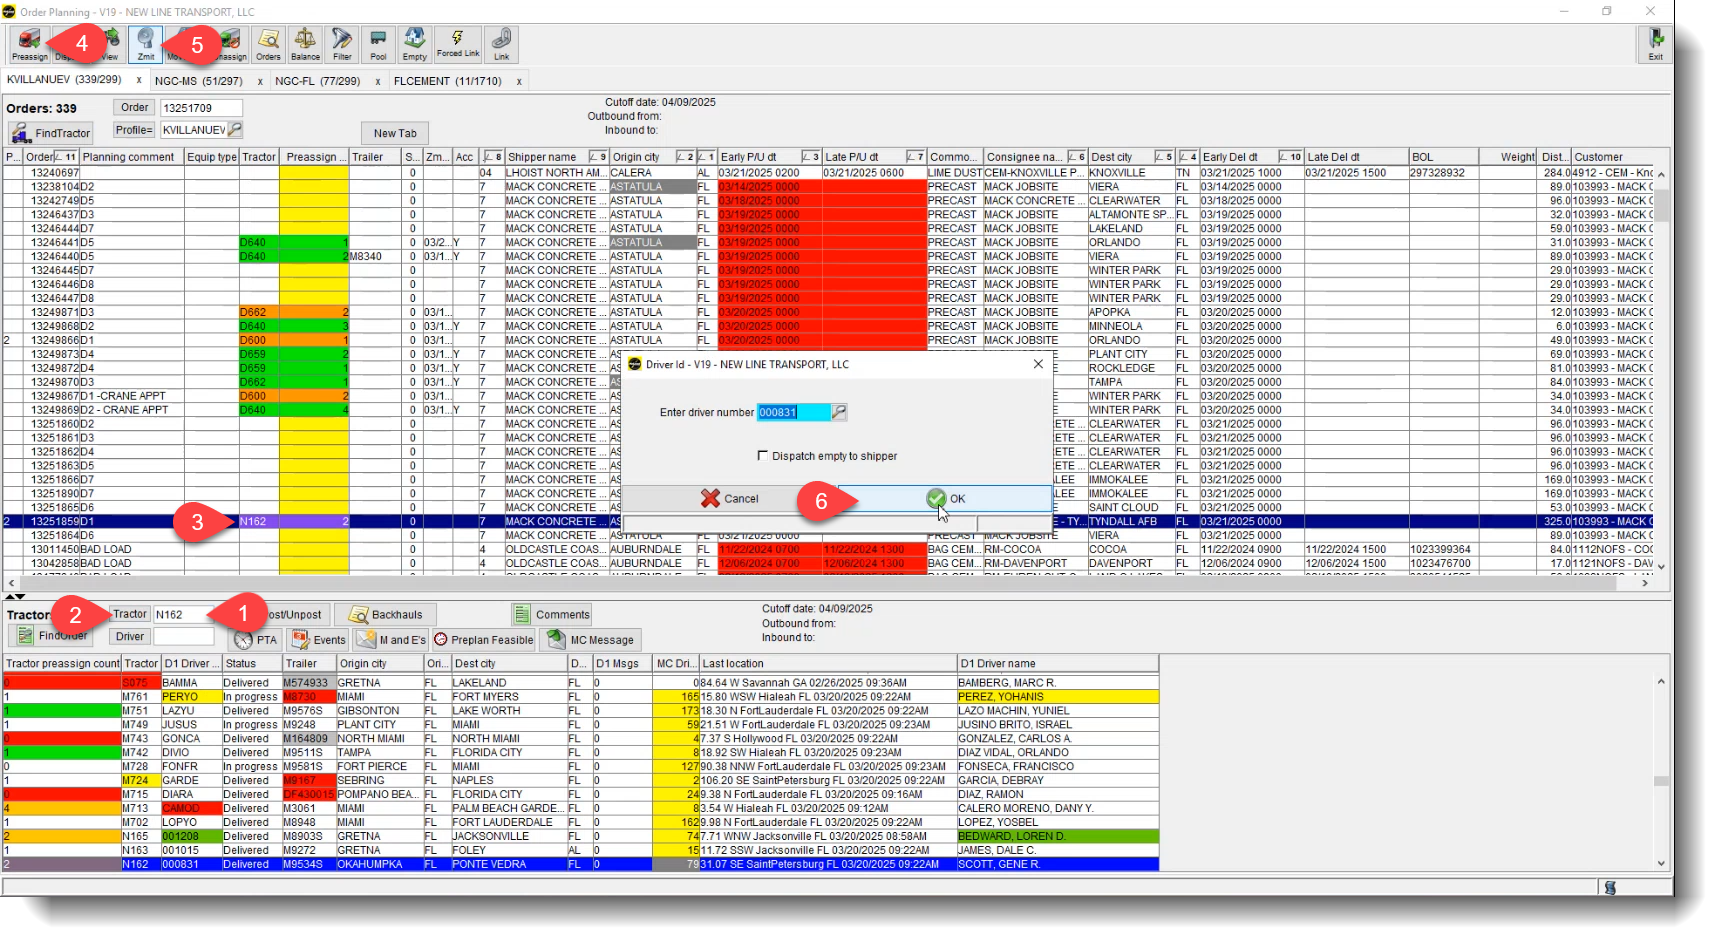Click the FindTractor button
The image size is (1727, 949).
[x=50, y=132]
